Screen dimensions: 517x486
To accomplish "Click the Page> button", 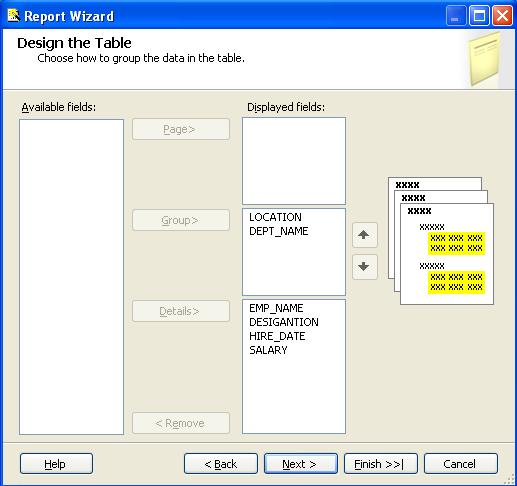I will [x=181, y=129].
